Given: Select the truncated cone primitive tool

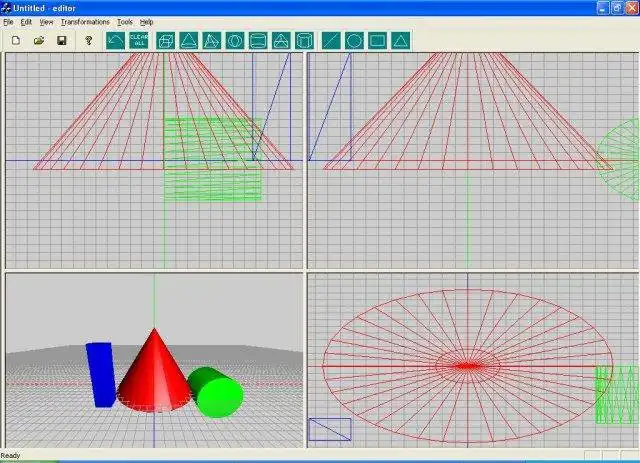Looking at the screenshot, I should click(x=281, y=41).
